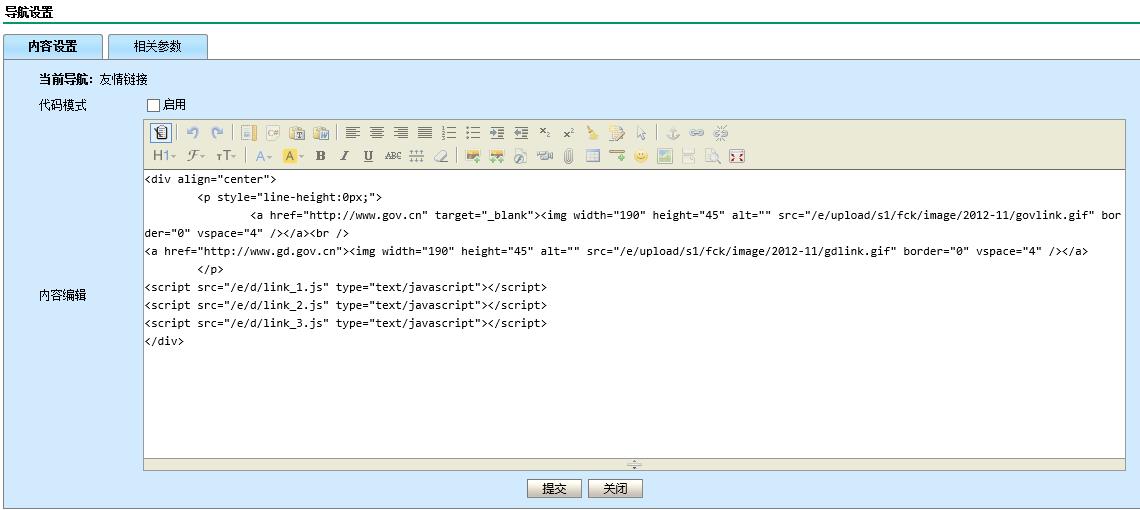Viewport: 1140px width, 510px height.
Task: Insert a horizontal rule
Action: 617,156
